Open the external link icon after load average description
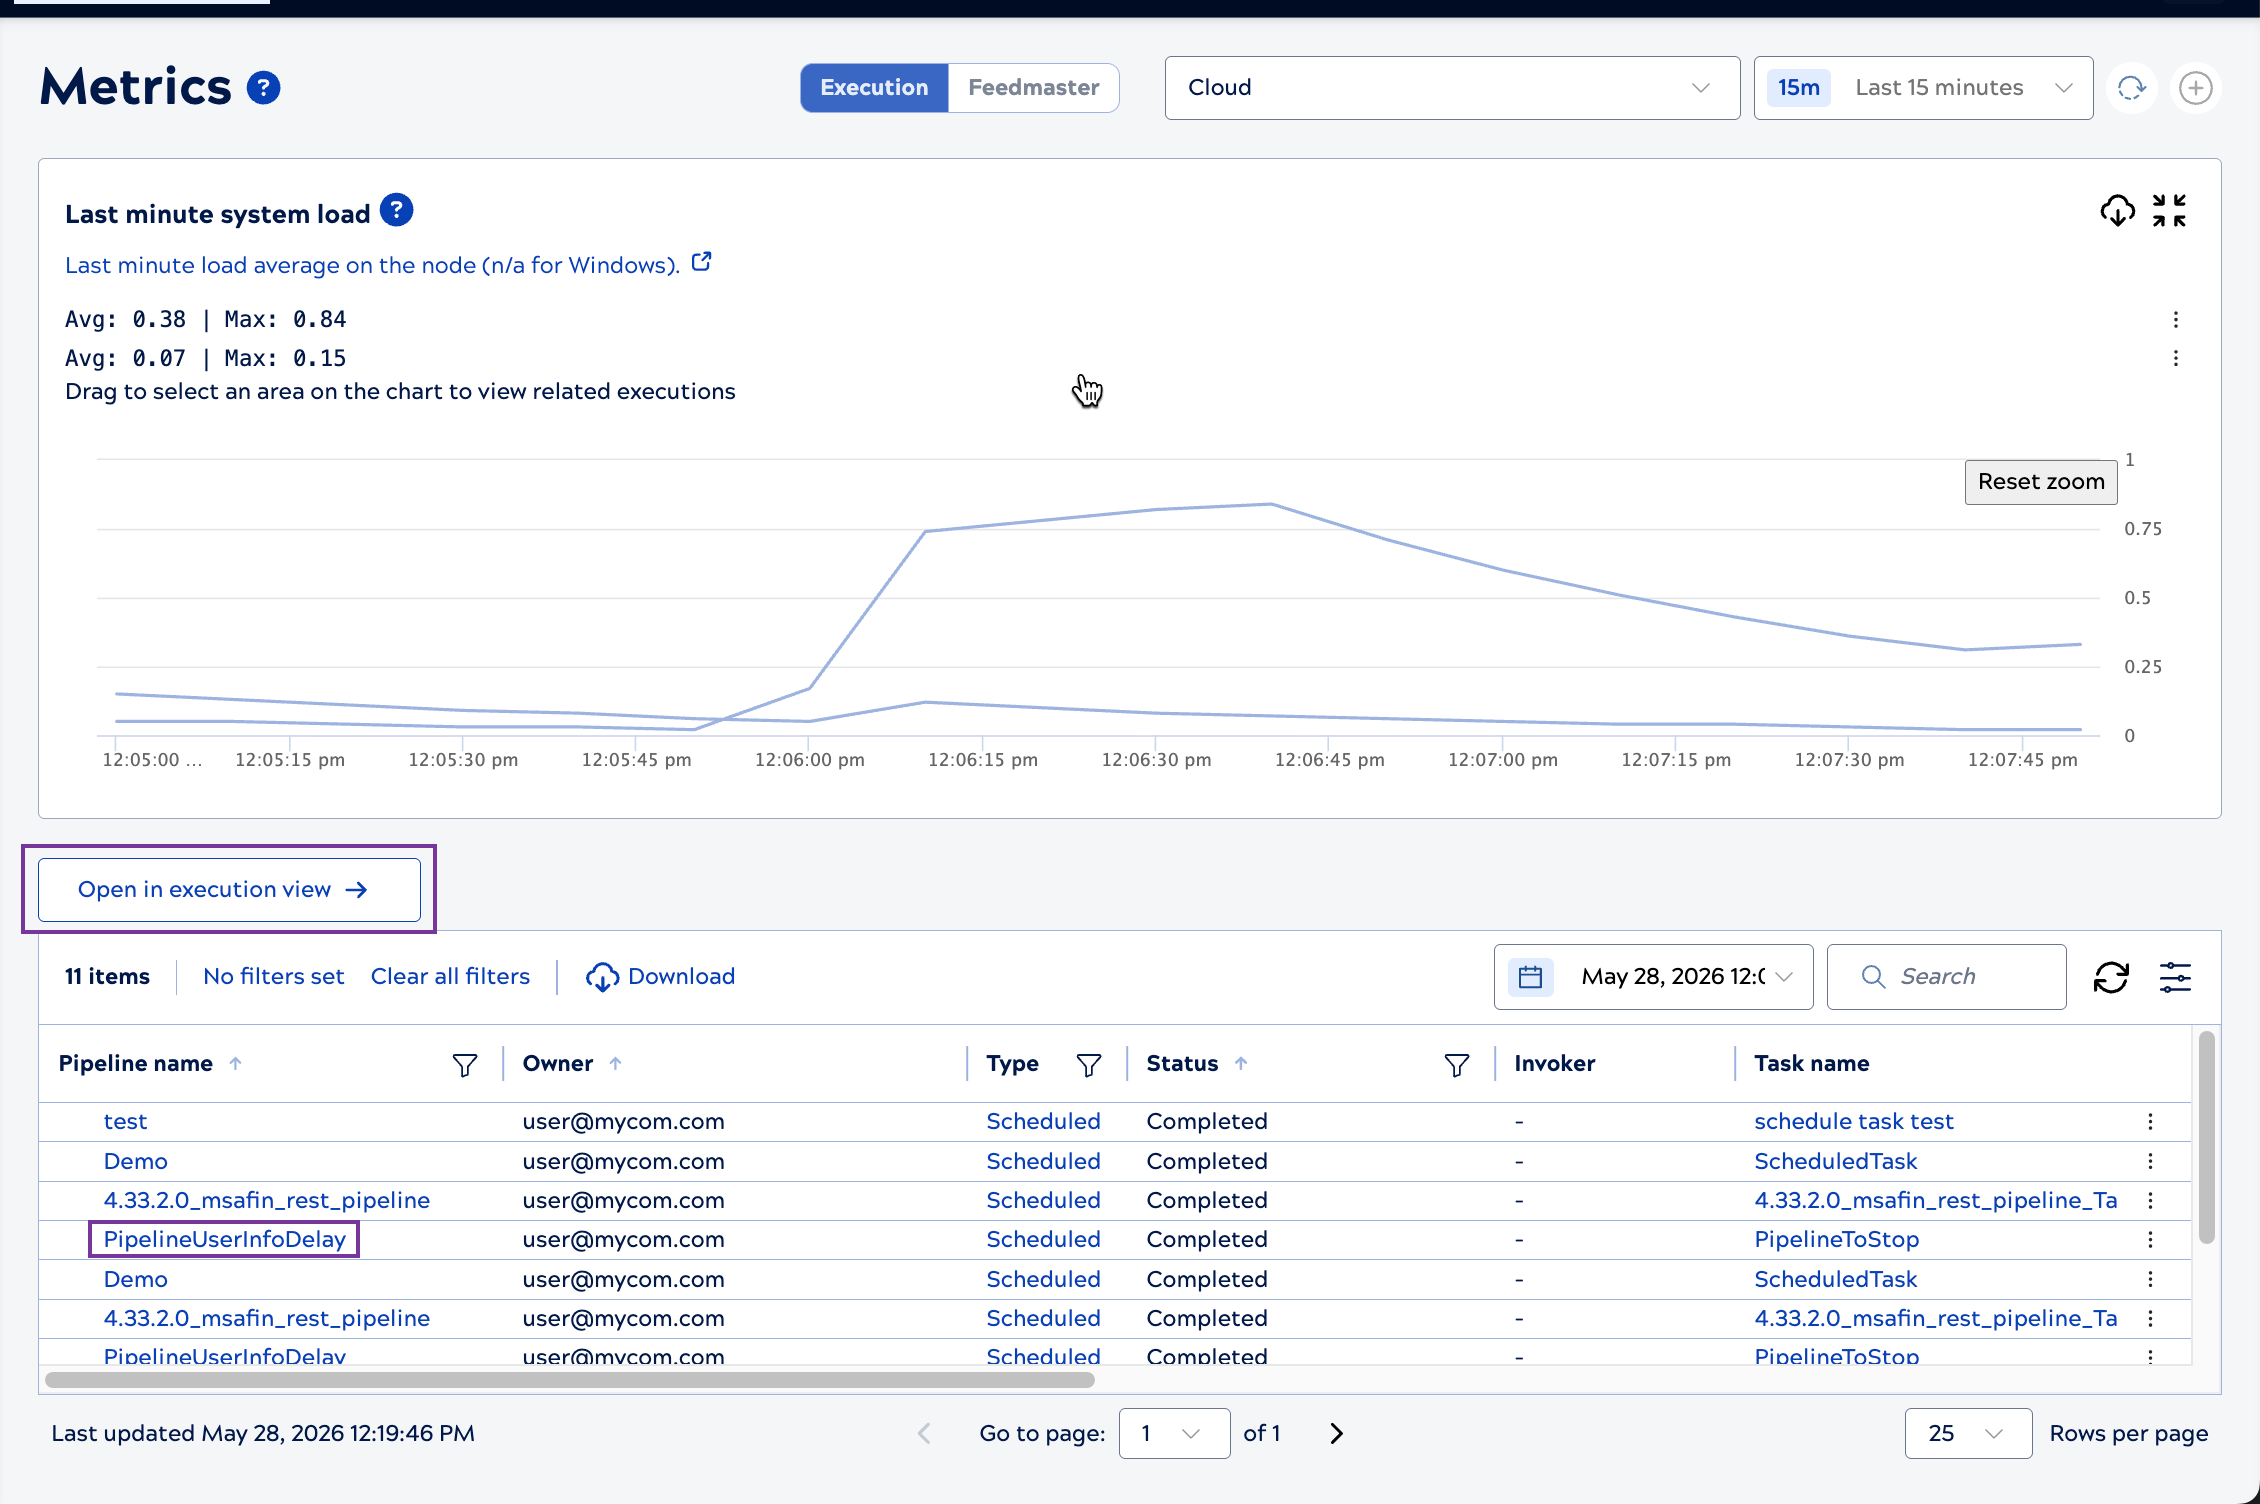This screenshot has height=1504, width=2260. click(702, 262)
